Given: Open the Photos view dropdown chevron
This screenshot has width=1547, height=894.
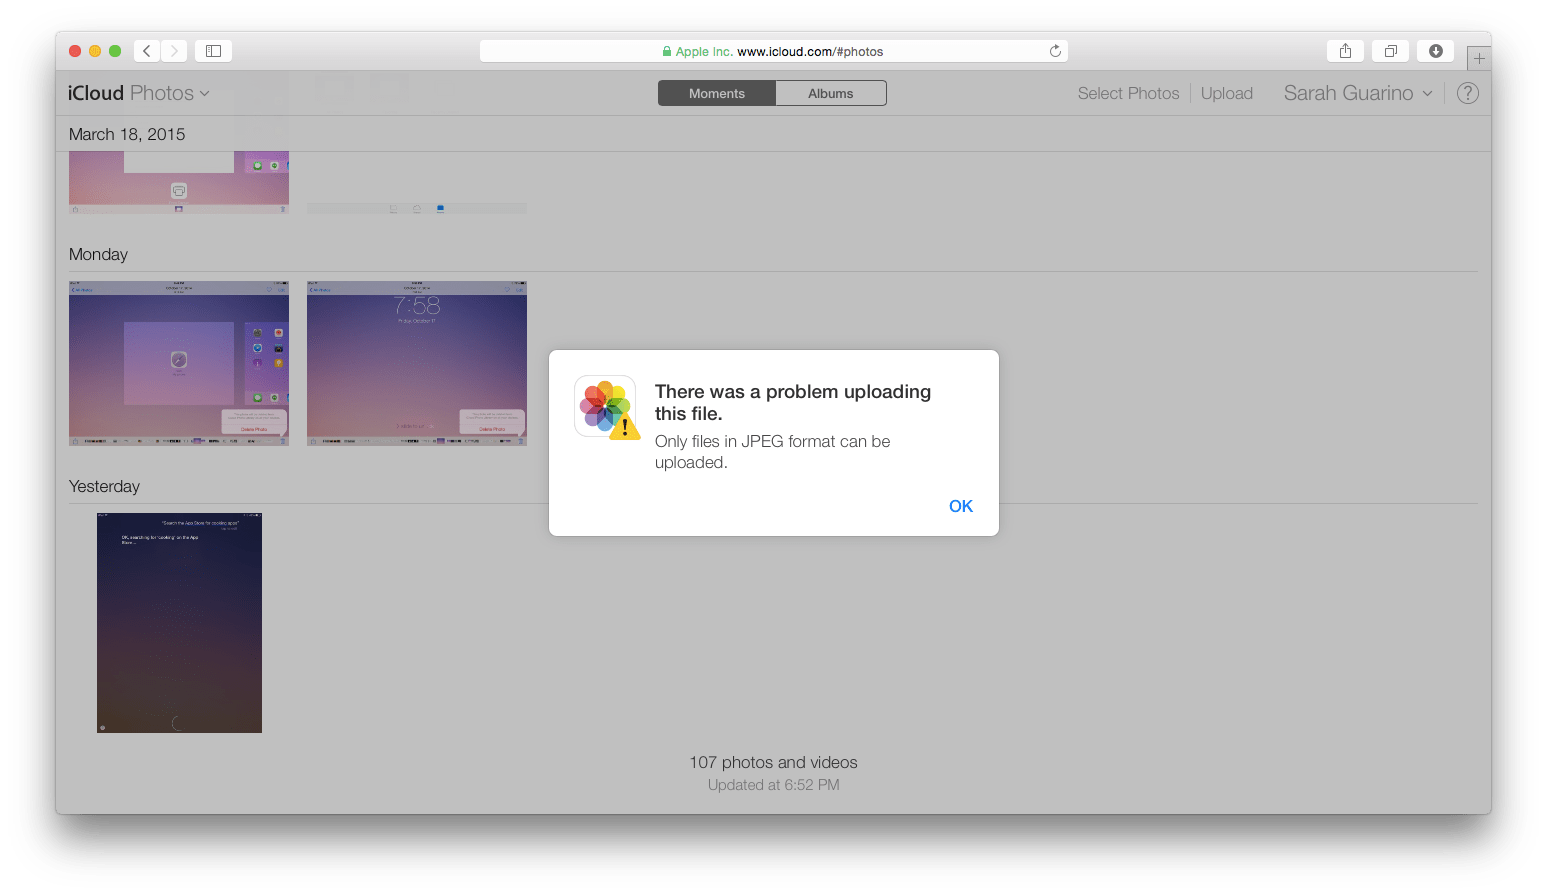Looking at the screenshot, I should (207, 93).
